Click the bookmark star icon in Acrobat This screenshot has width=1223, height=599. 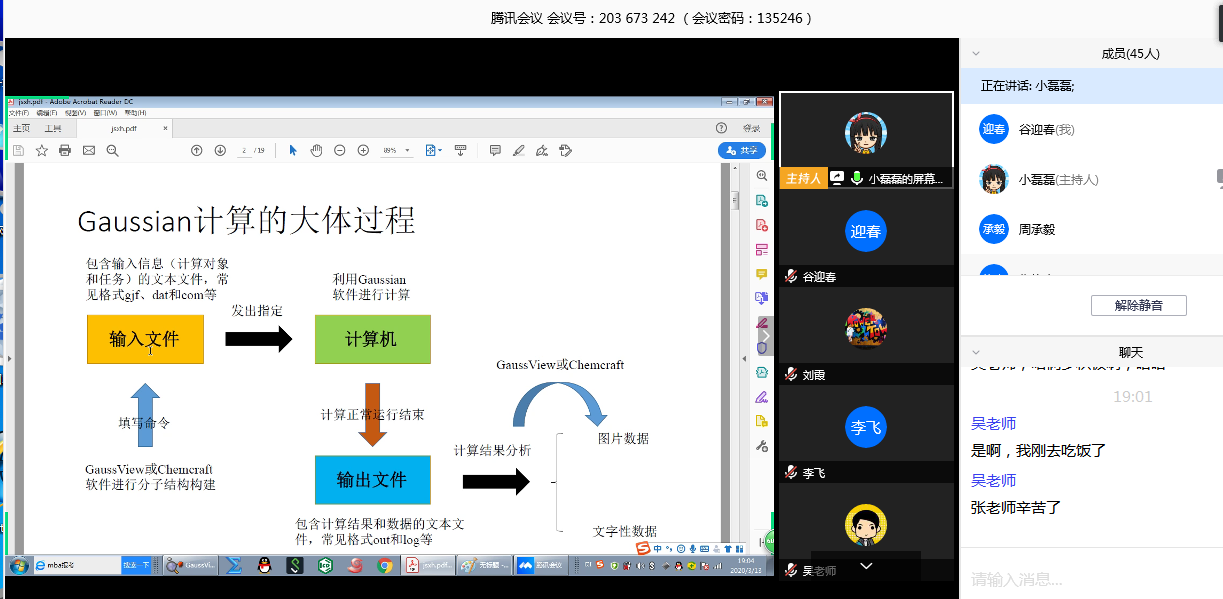pos(42,150)
